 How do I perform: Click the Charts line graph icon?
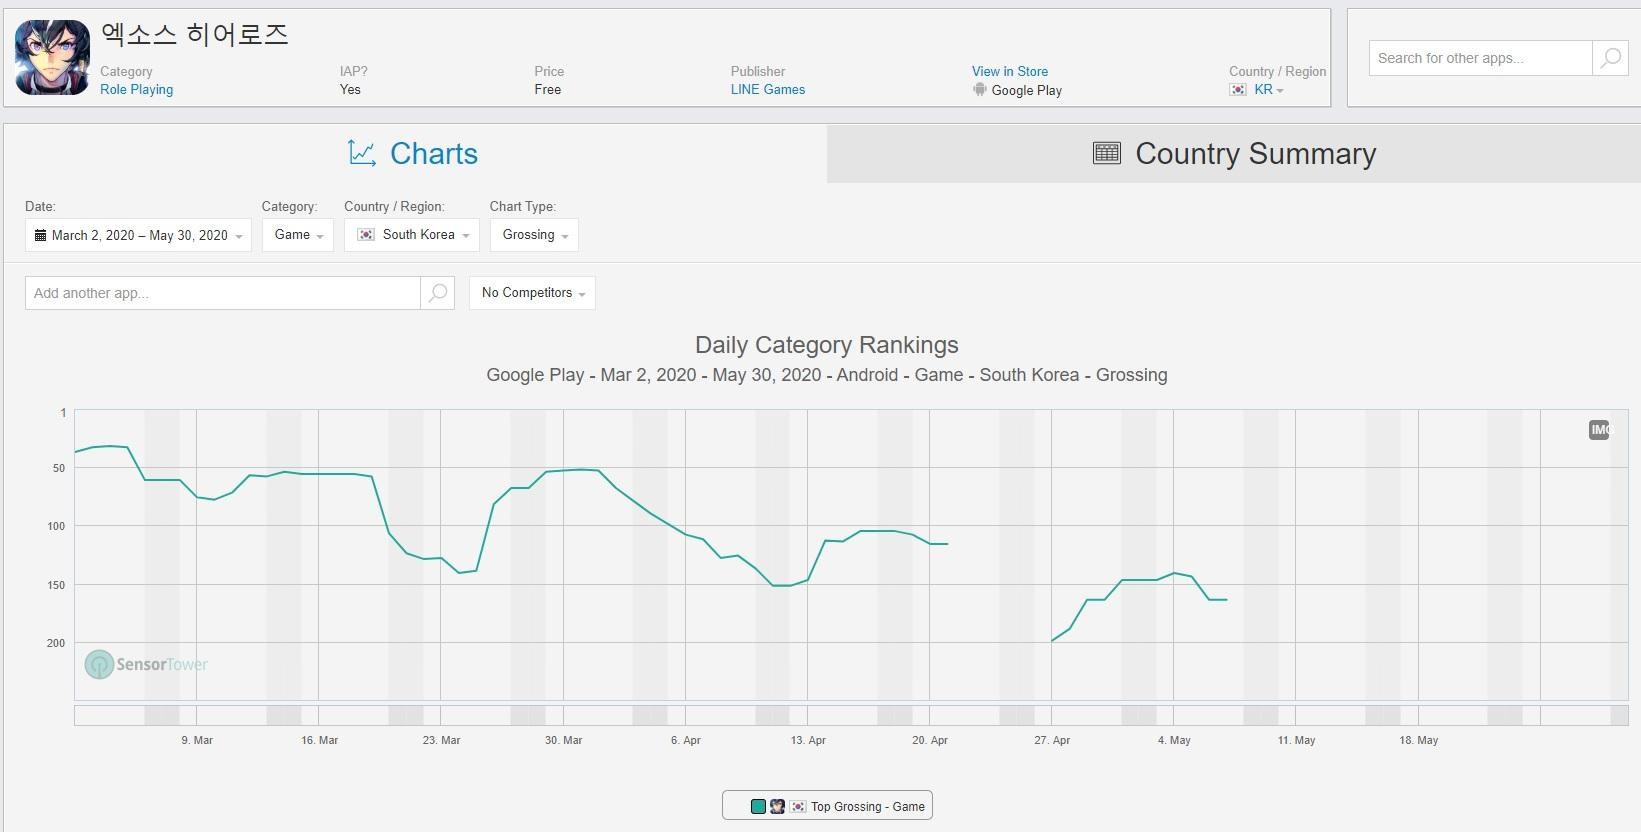[x=362, y=153]
